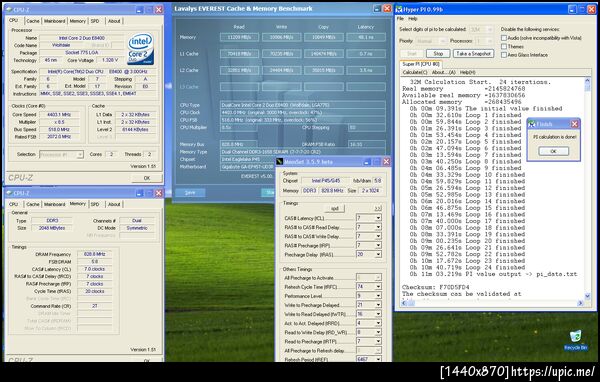Open the File menu in Hyper PI
The width and height of the screenshot is (600, 382).
pos(400,19)
